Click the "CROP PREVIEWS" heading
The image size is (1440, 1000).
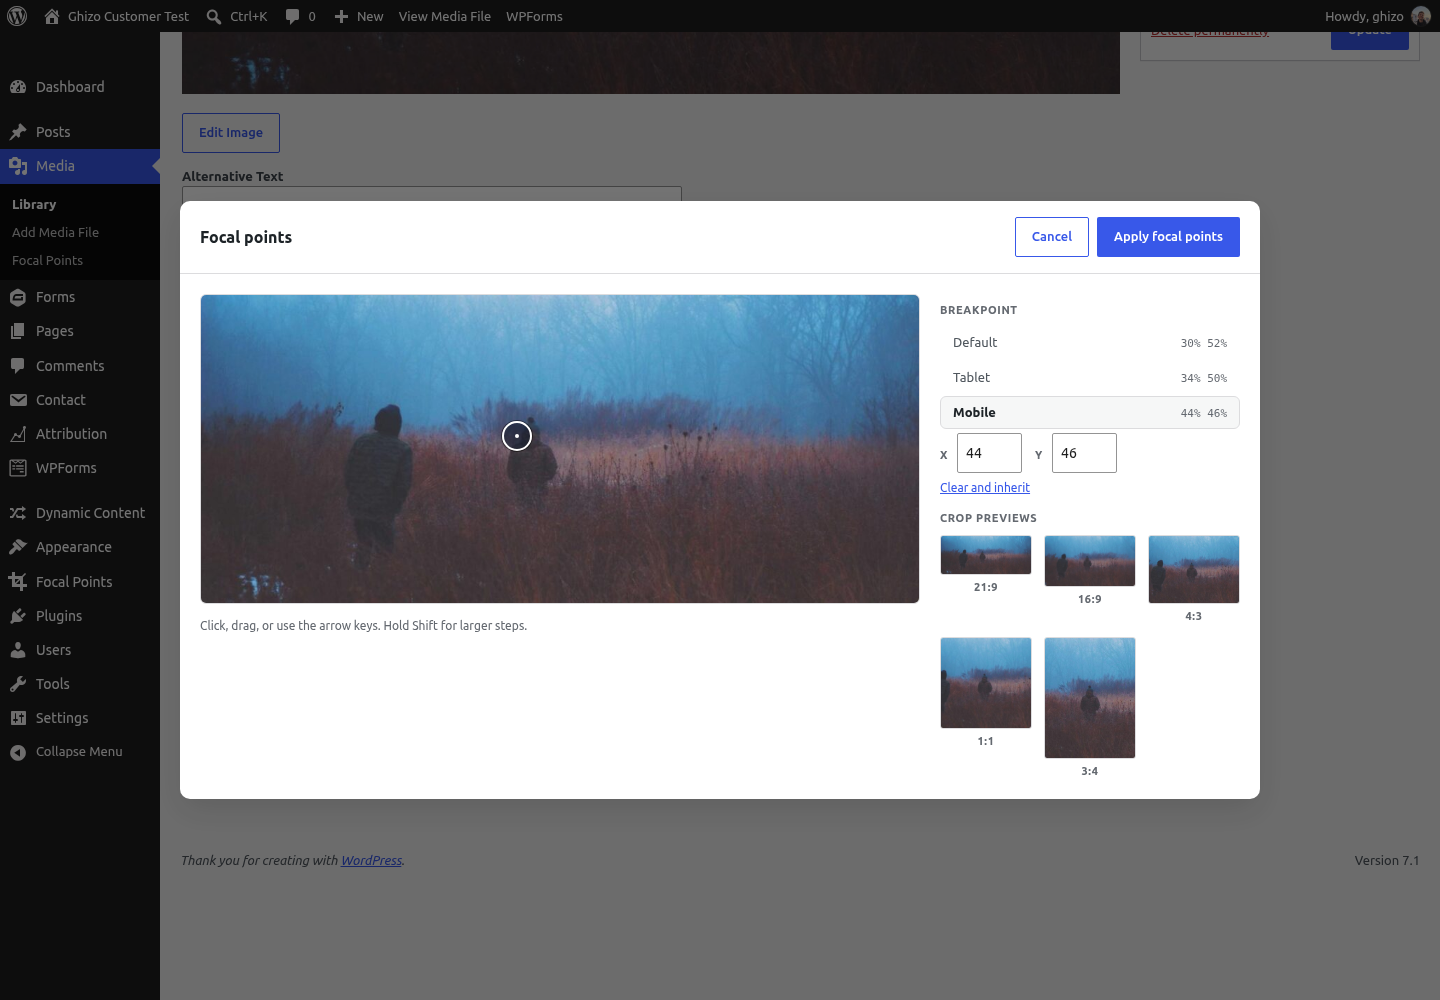pyautogui.click(x=988, y=518)
